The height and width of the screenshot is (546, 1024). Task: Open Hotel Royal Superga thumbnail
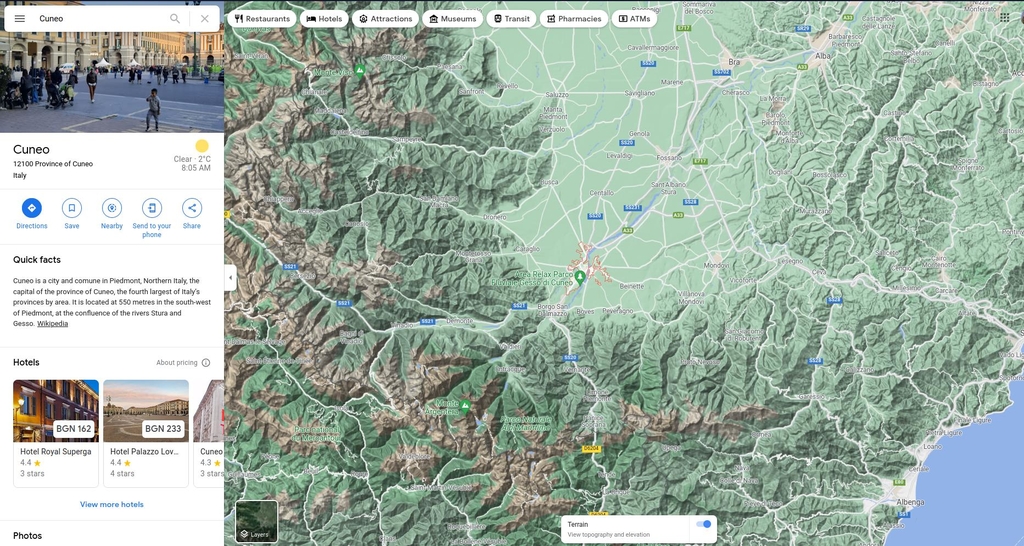(56, 411)
